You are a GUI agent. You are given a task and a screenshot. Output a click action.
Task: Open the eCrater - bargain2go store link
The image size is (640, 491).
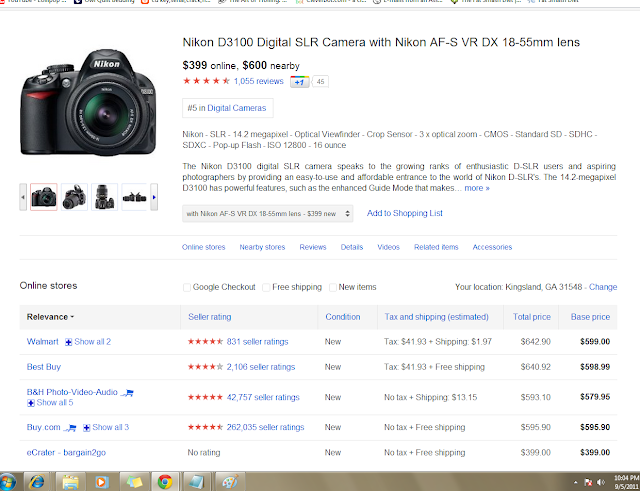(x=66, y=453)
